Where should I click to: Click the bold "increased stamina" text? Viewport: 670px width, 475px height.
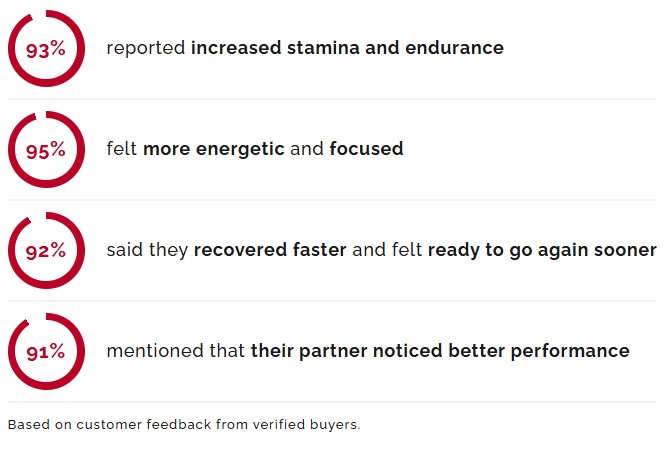(x=264, y=48)
